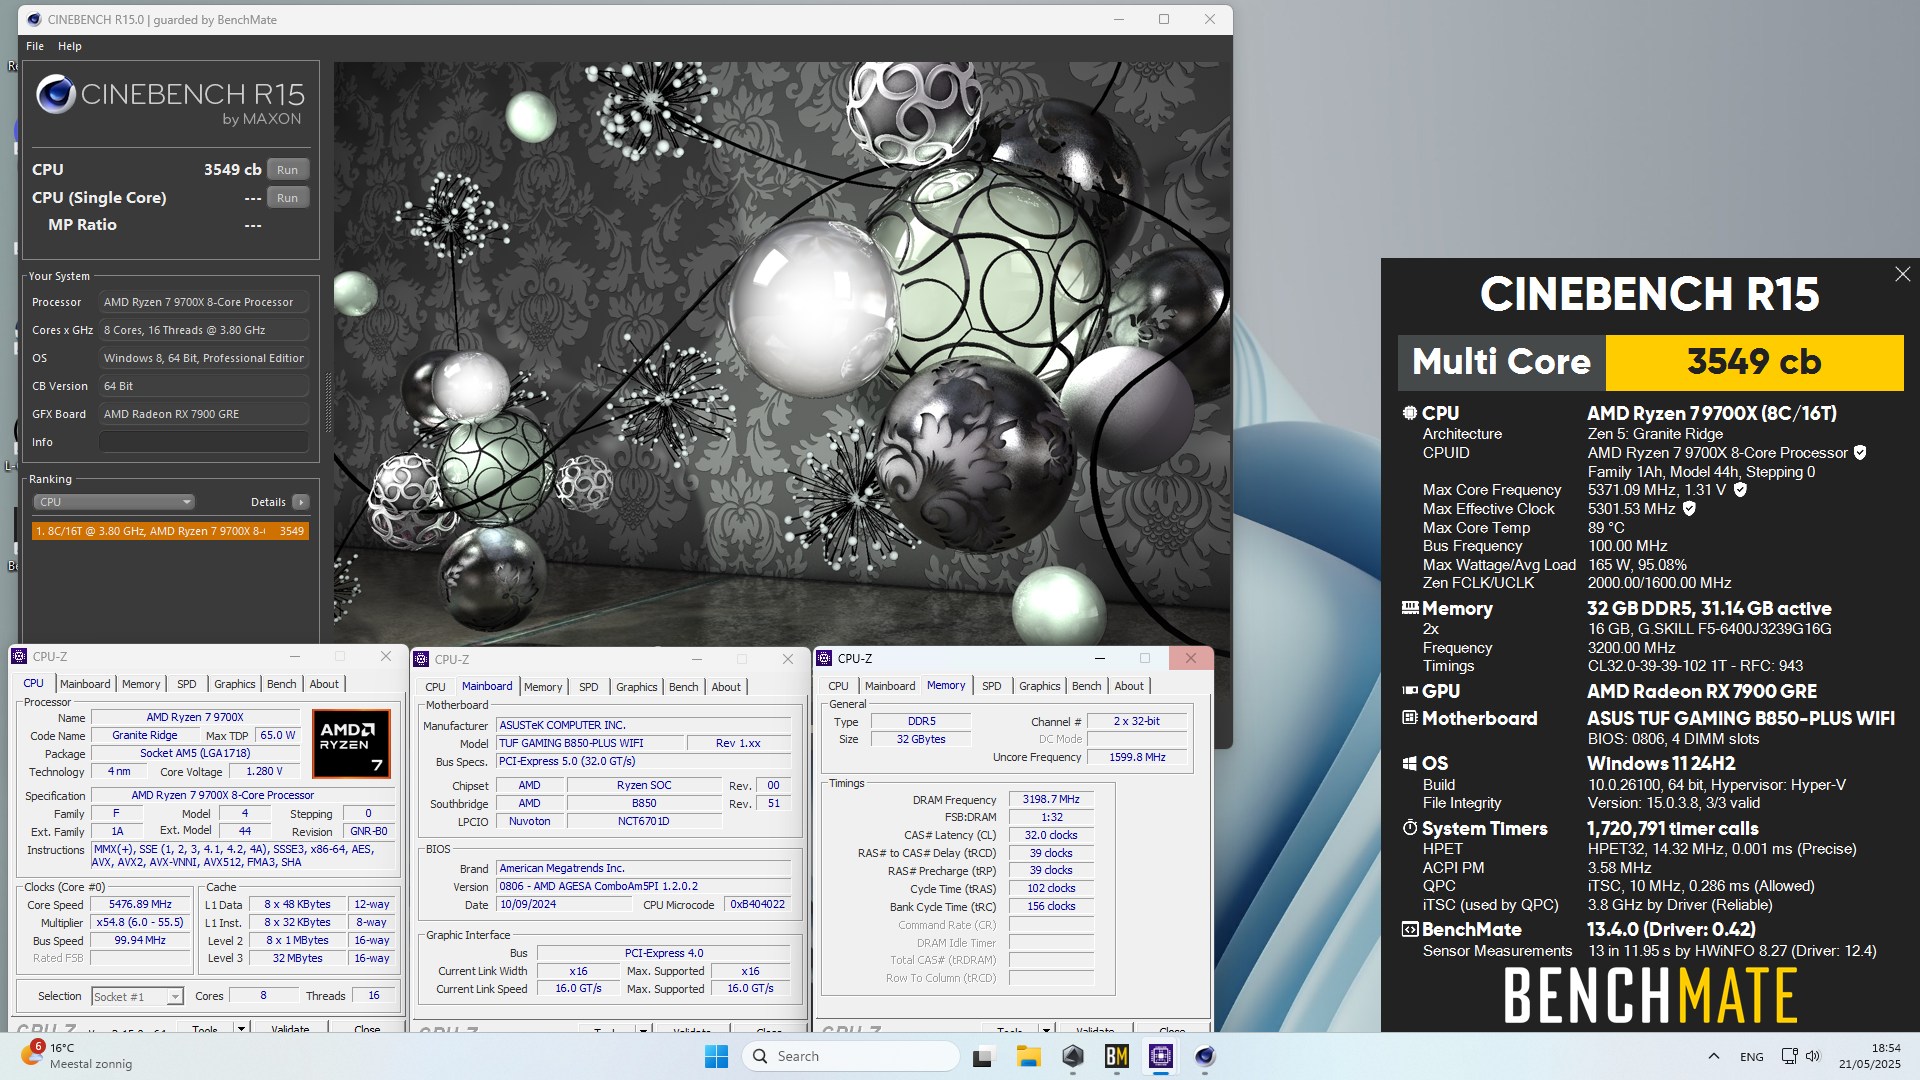This screenshot has height=1080, width=1920.
Task: Click the Details arrow button in Ranking
Action: pos(300,502)
